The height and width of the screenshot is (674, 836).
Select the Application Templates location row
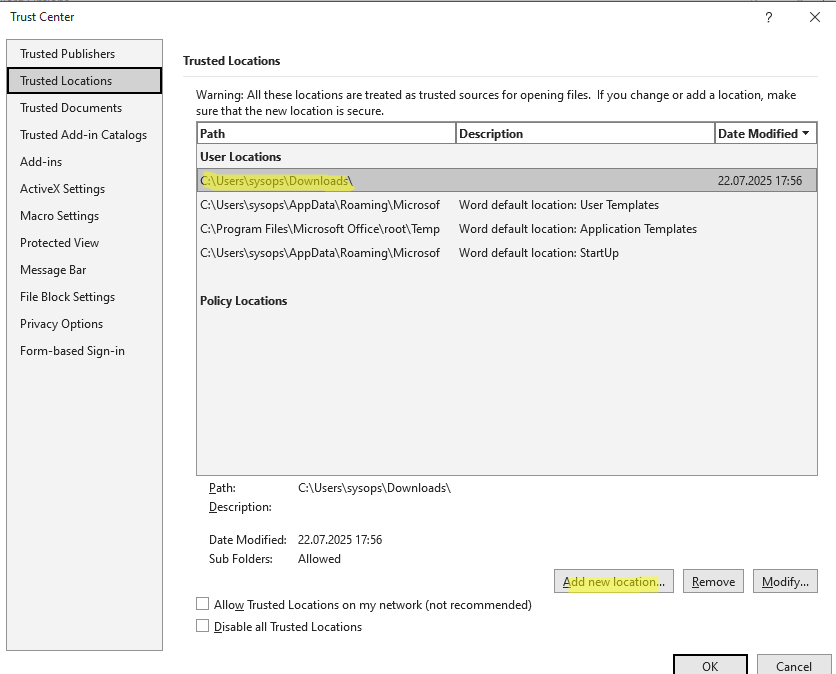(x=507, y=229)
